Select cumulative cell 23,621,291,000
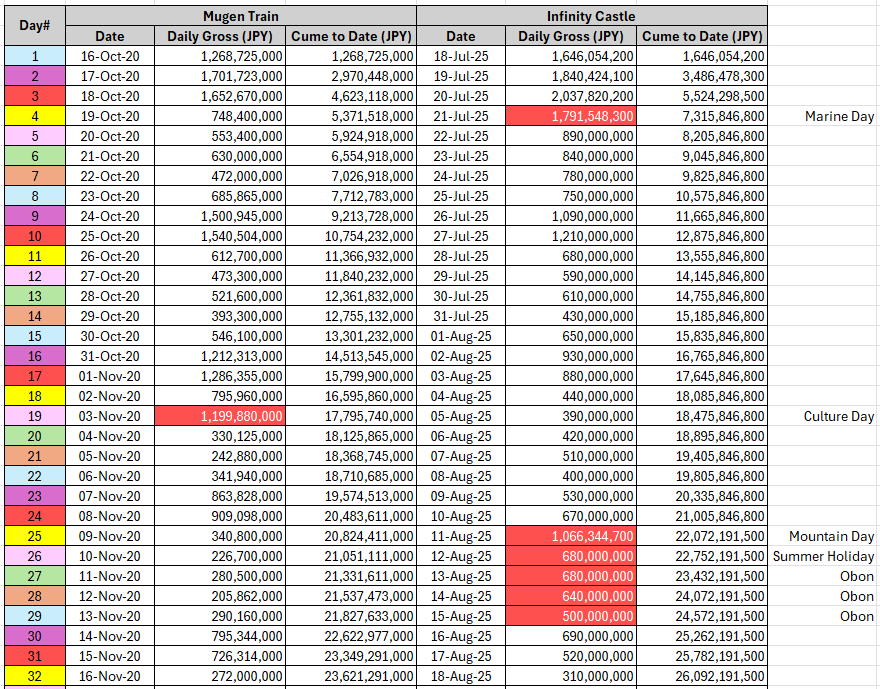The image size is (880, 689). tap(351, 676)
